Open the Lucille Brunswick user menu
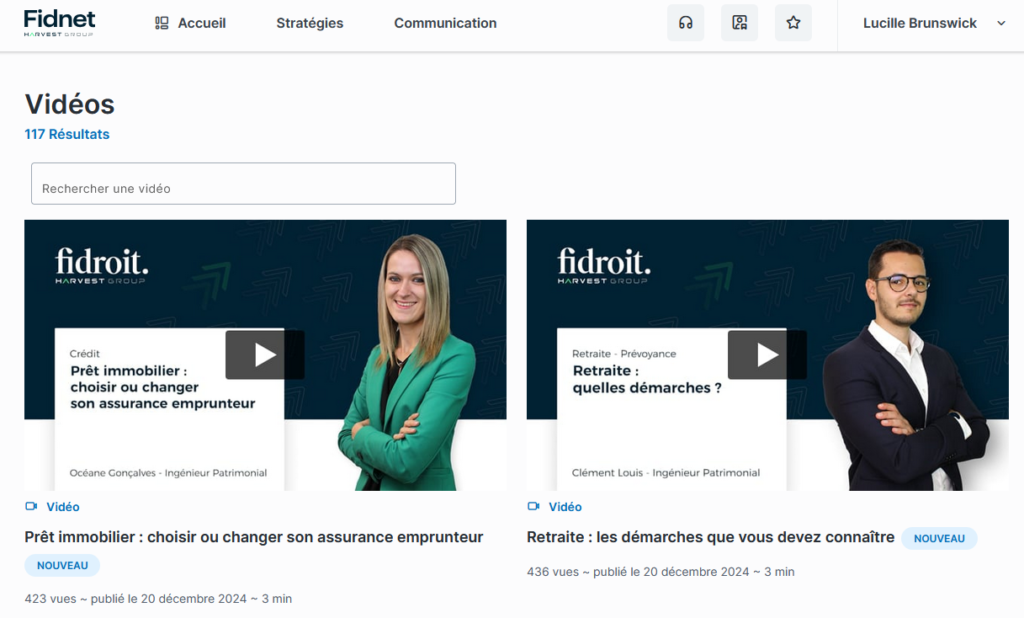Viewport: 1024px width, 618px height. pyautogui.click(x=934, y=24)
